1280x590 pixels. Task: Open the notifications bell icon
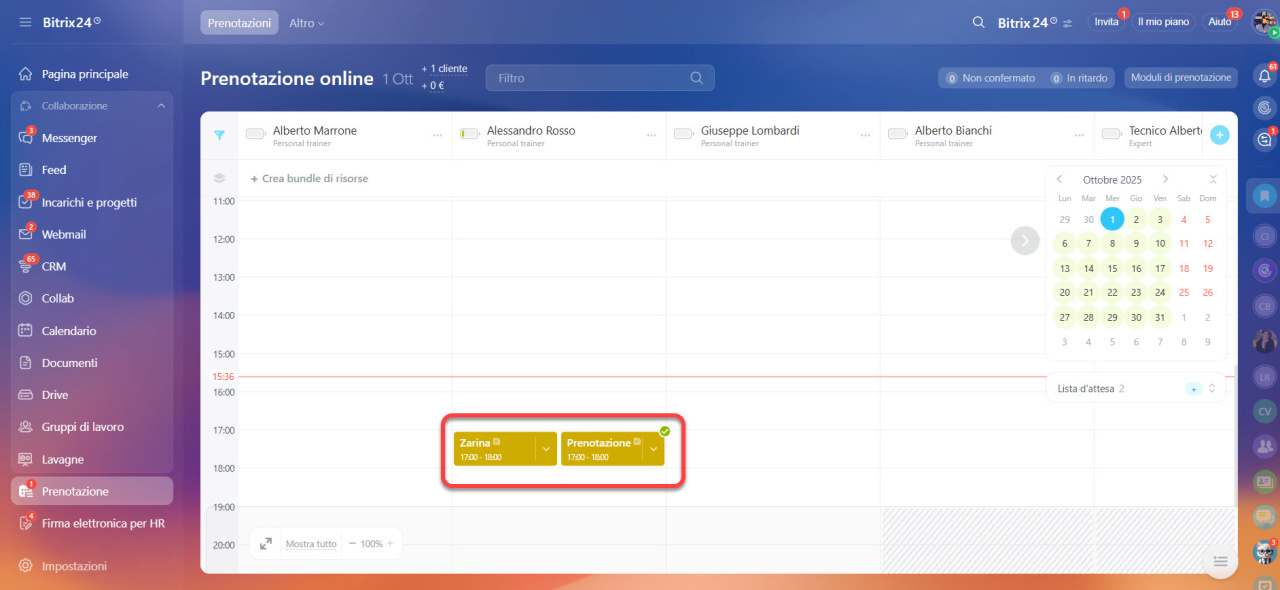point(1264,76)
